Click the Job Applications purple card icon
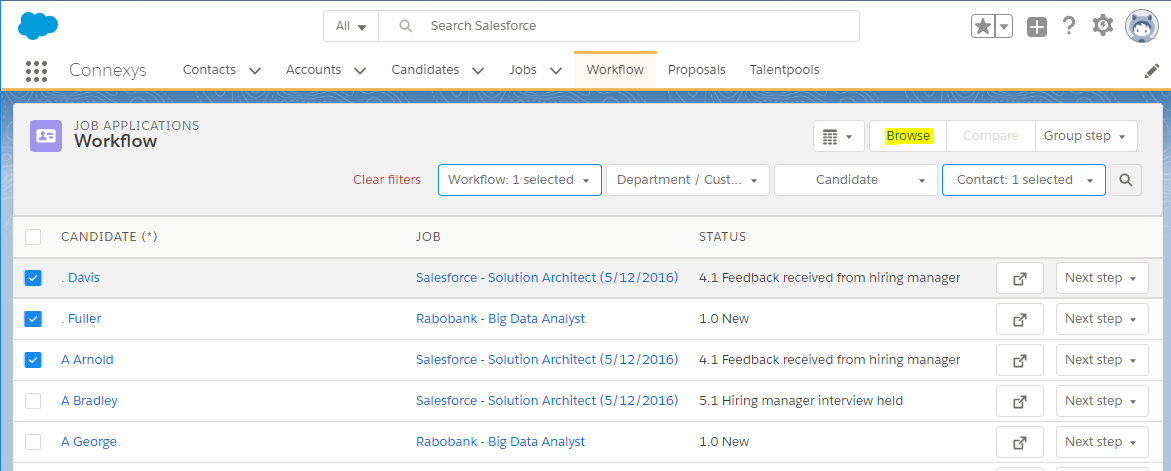This screenshot has height=471, width=1171. (46, 136)
